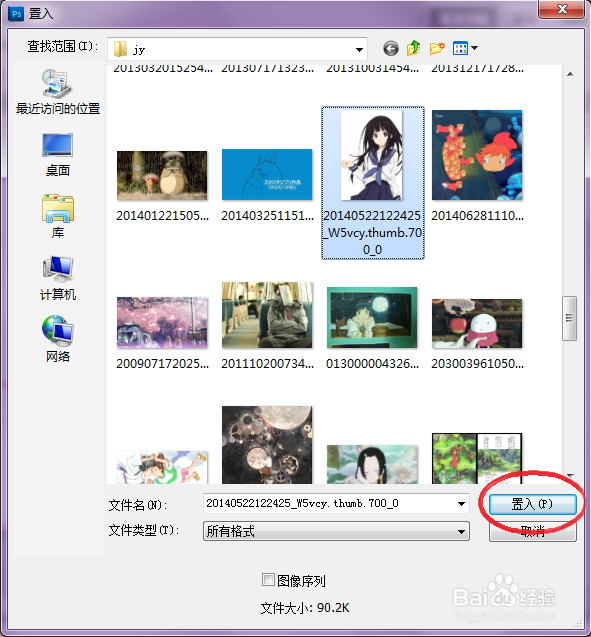The width and height of the screenshot is (591, 637).
Task: Click file name 203003961050...
Action: [477, 364]
